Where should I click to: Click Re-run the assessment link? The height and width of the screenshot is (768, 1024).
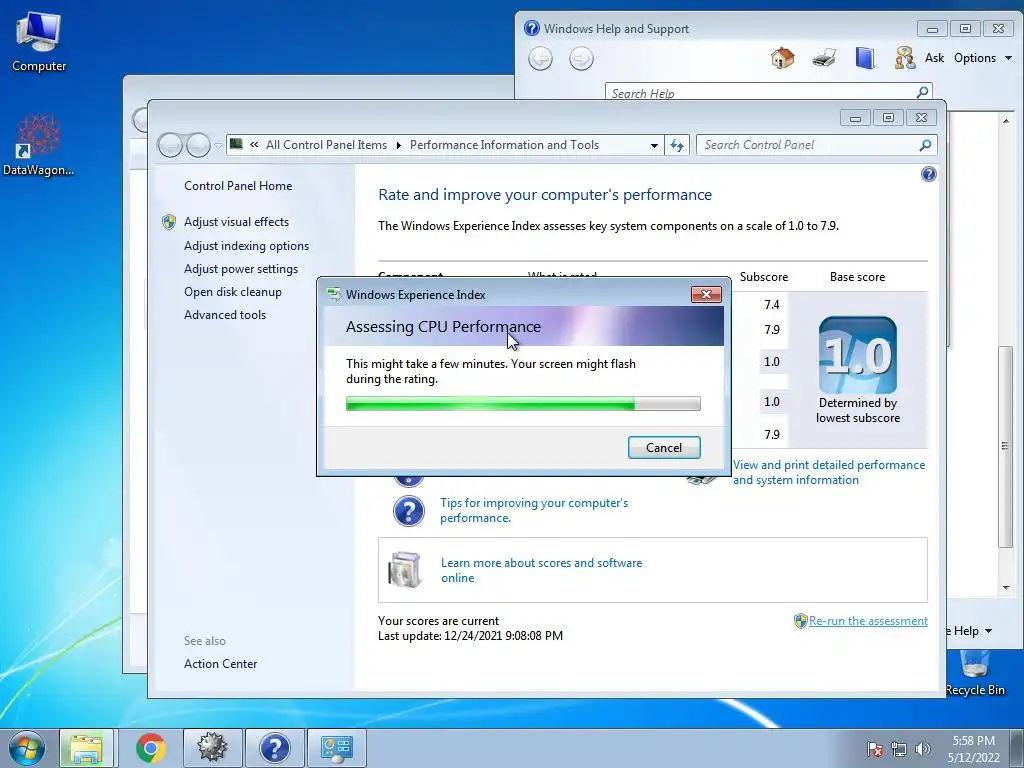click(868, 620)
